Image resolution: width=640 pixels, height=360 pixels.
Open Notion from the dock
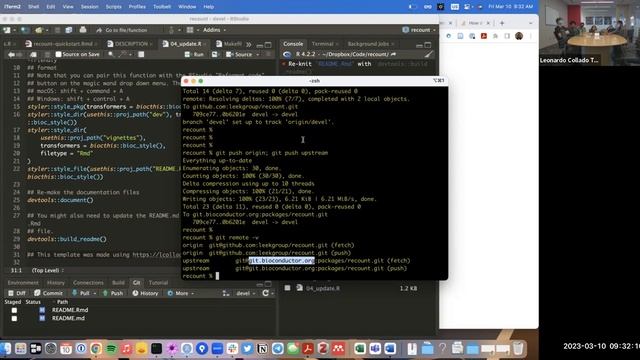coord(262,349)
